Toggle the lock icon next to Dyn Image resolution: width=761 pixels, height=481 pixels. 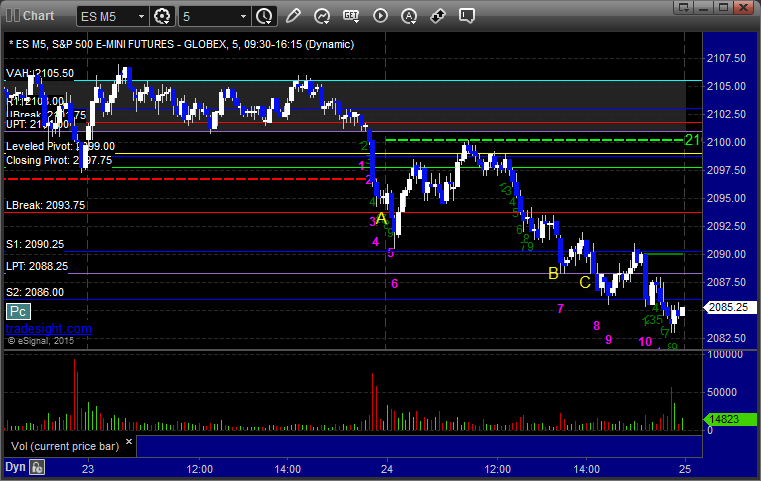pyautogui.click(x=37, y=467)
